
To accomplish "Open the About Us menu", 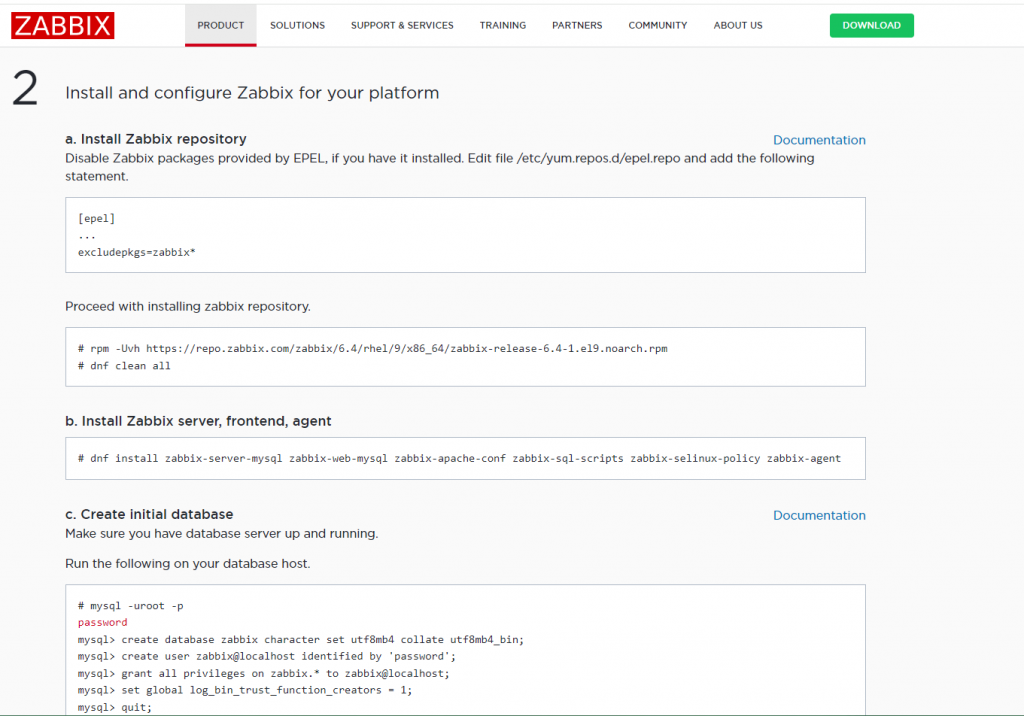I will click(x=738, y=25).
